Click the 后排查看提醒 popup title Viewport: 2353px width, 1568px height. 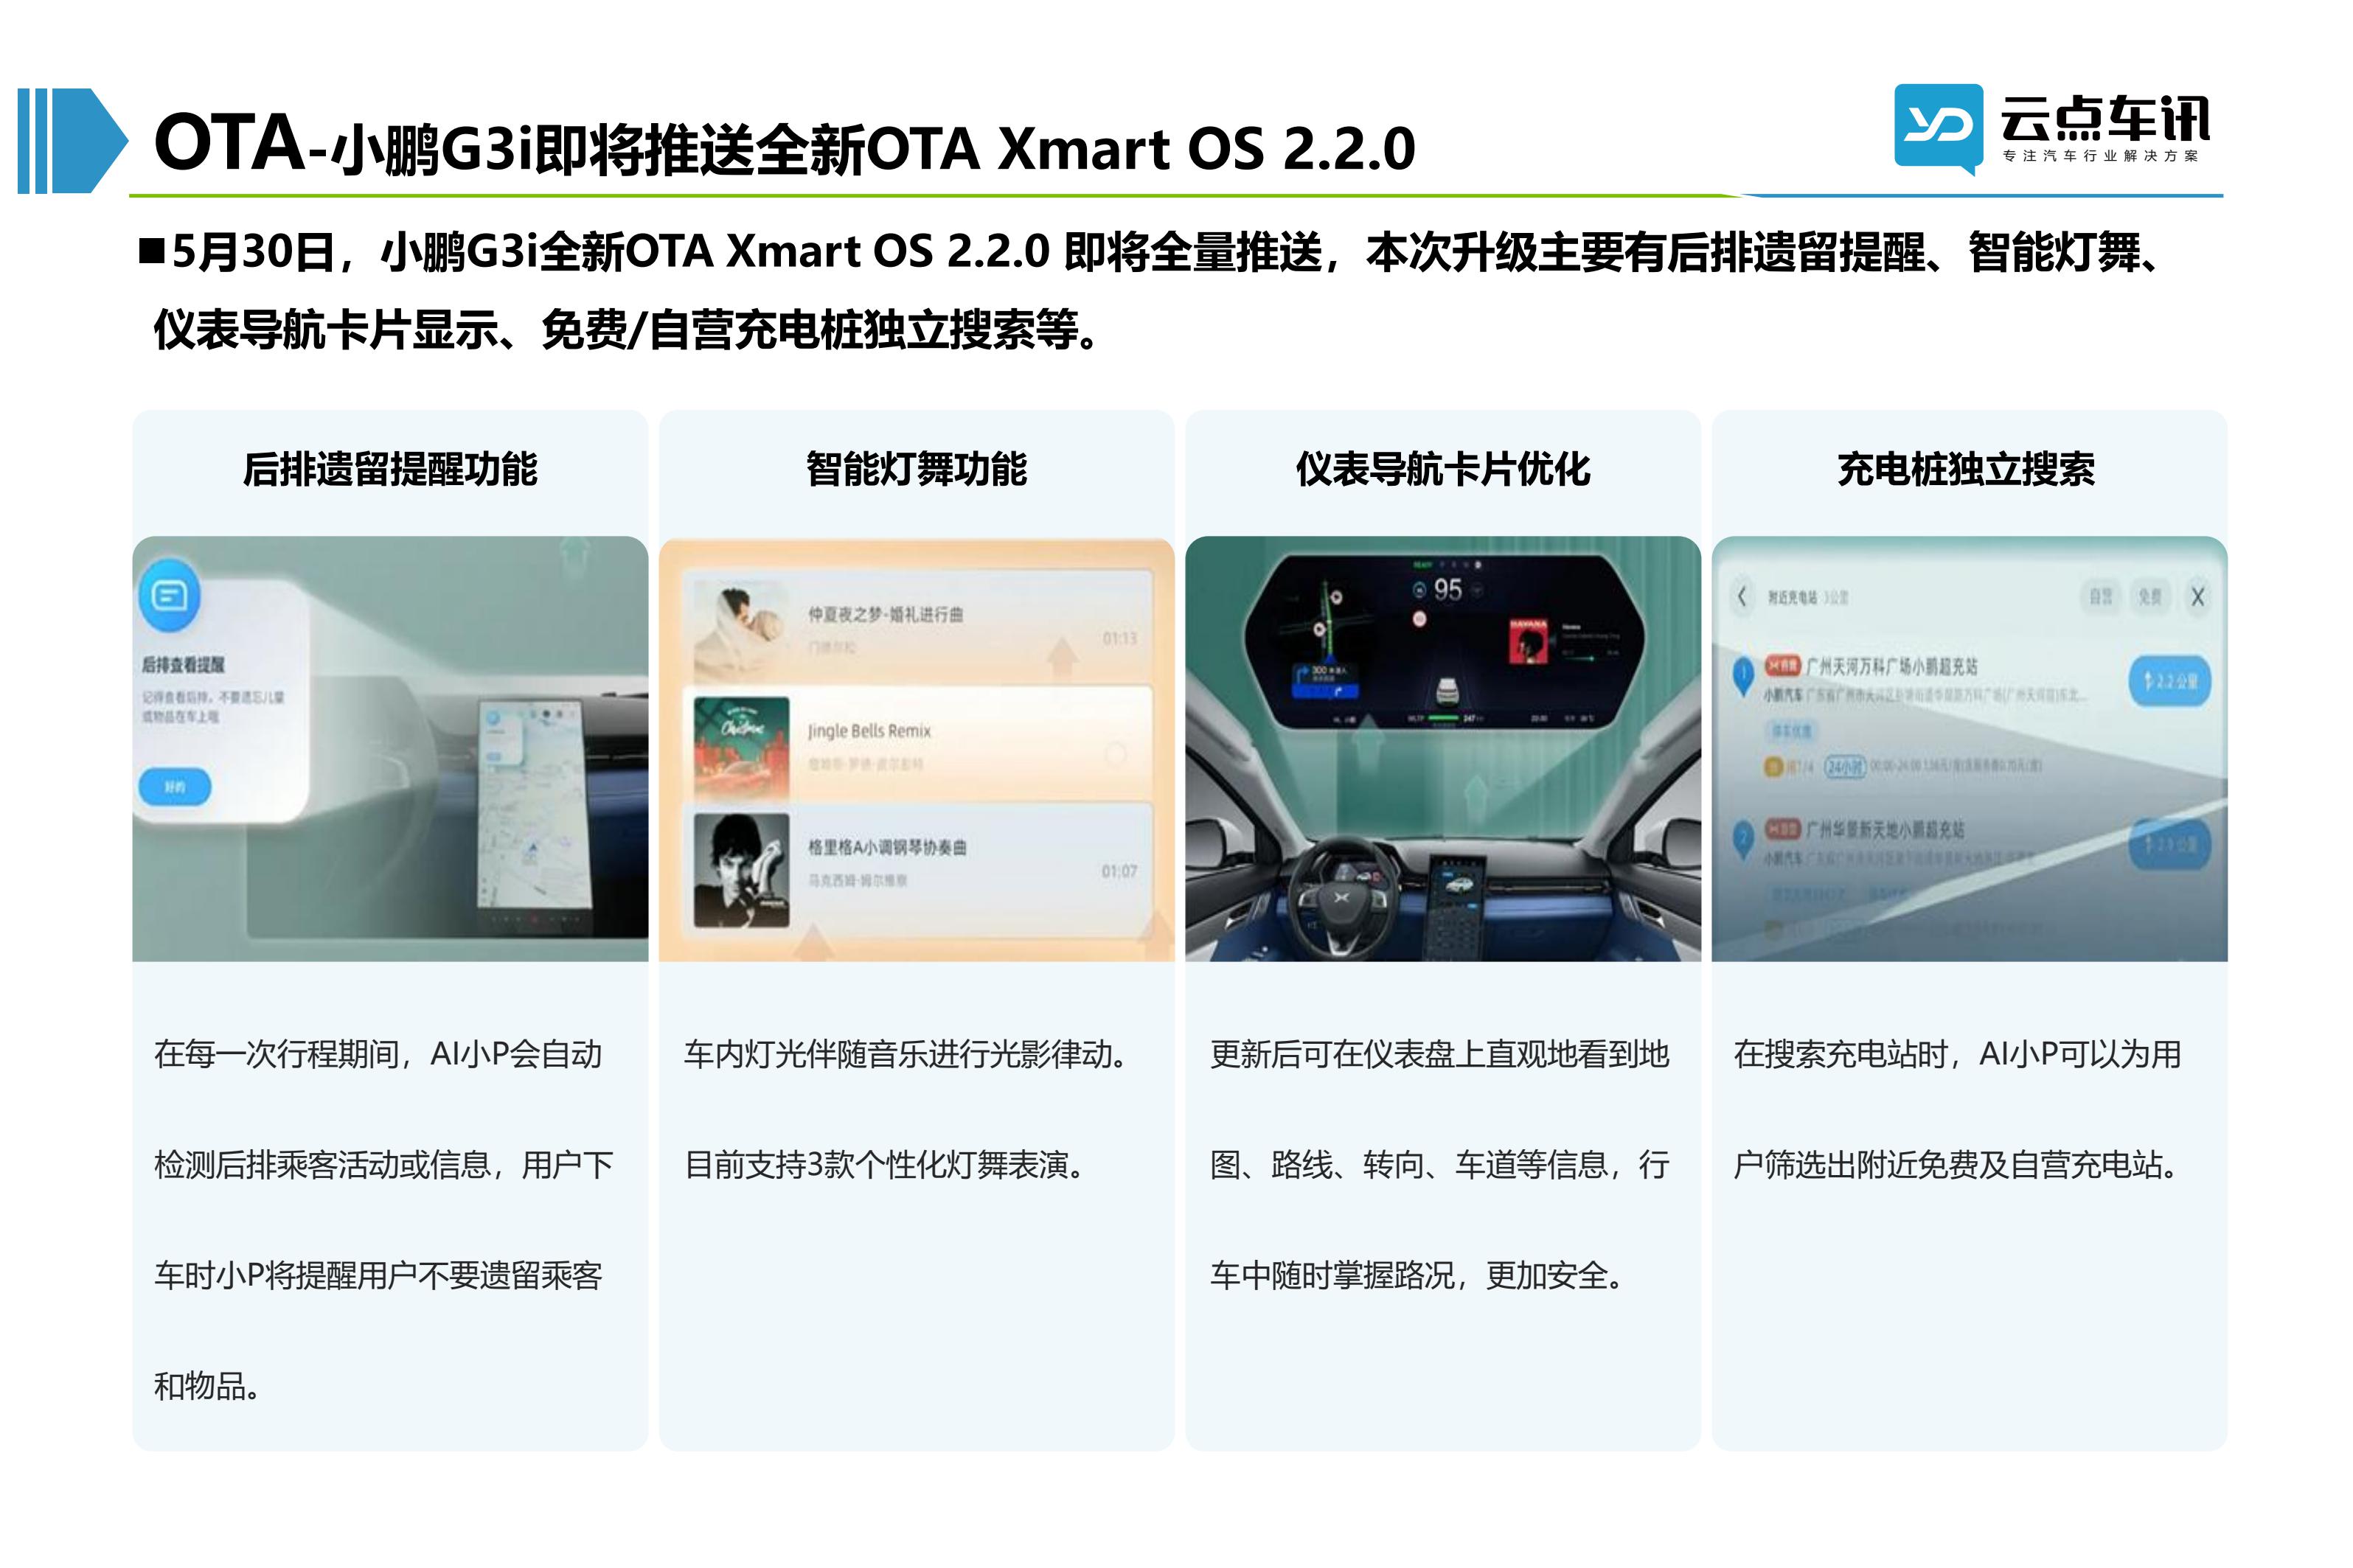click(183, 665)
